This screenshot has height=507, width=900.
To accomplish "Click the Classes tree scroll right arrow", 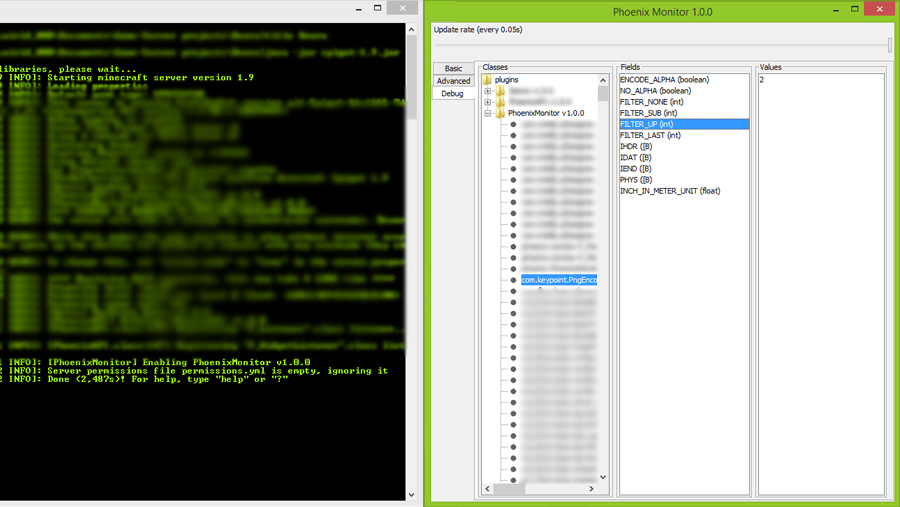I will (x=592, y=489).
